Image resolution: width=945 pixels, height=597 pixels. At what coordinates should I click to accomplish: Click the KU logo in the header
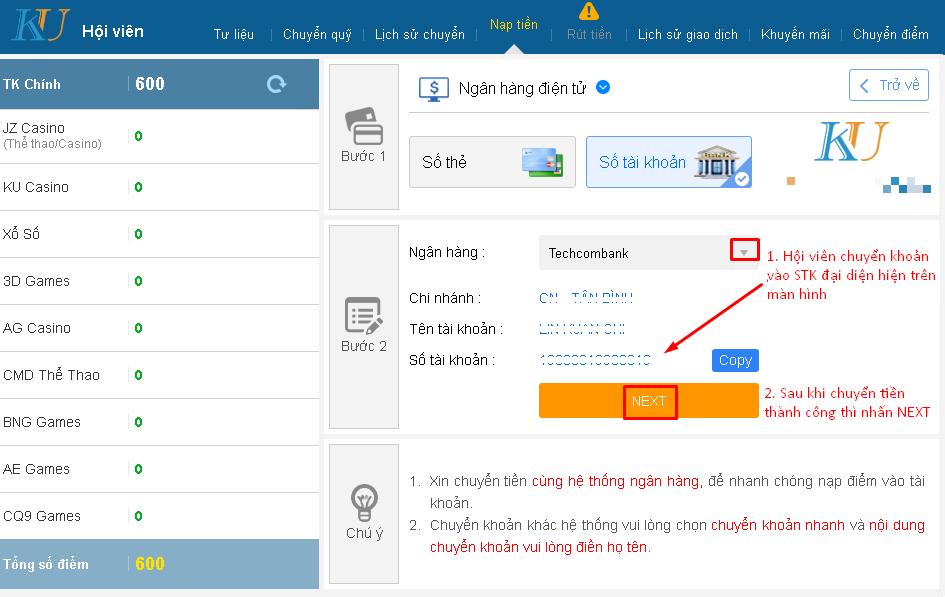click(x=40, y=25)
